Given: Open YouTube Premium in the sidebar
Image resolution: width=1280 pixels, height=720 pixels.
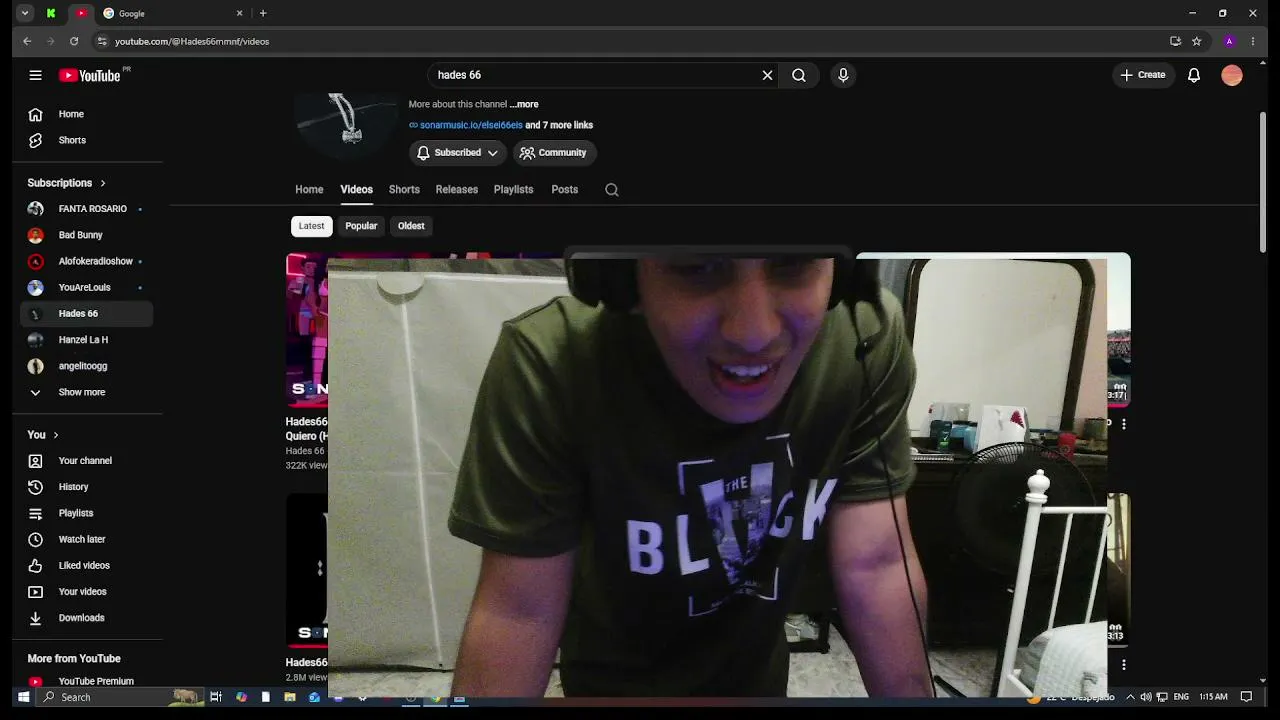Looking at the screenshot, I should pos(86,681).
